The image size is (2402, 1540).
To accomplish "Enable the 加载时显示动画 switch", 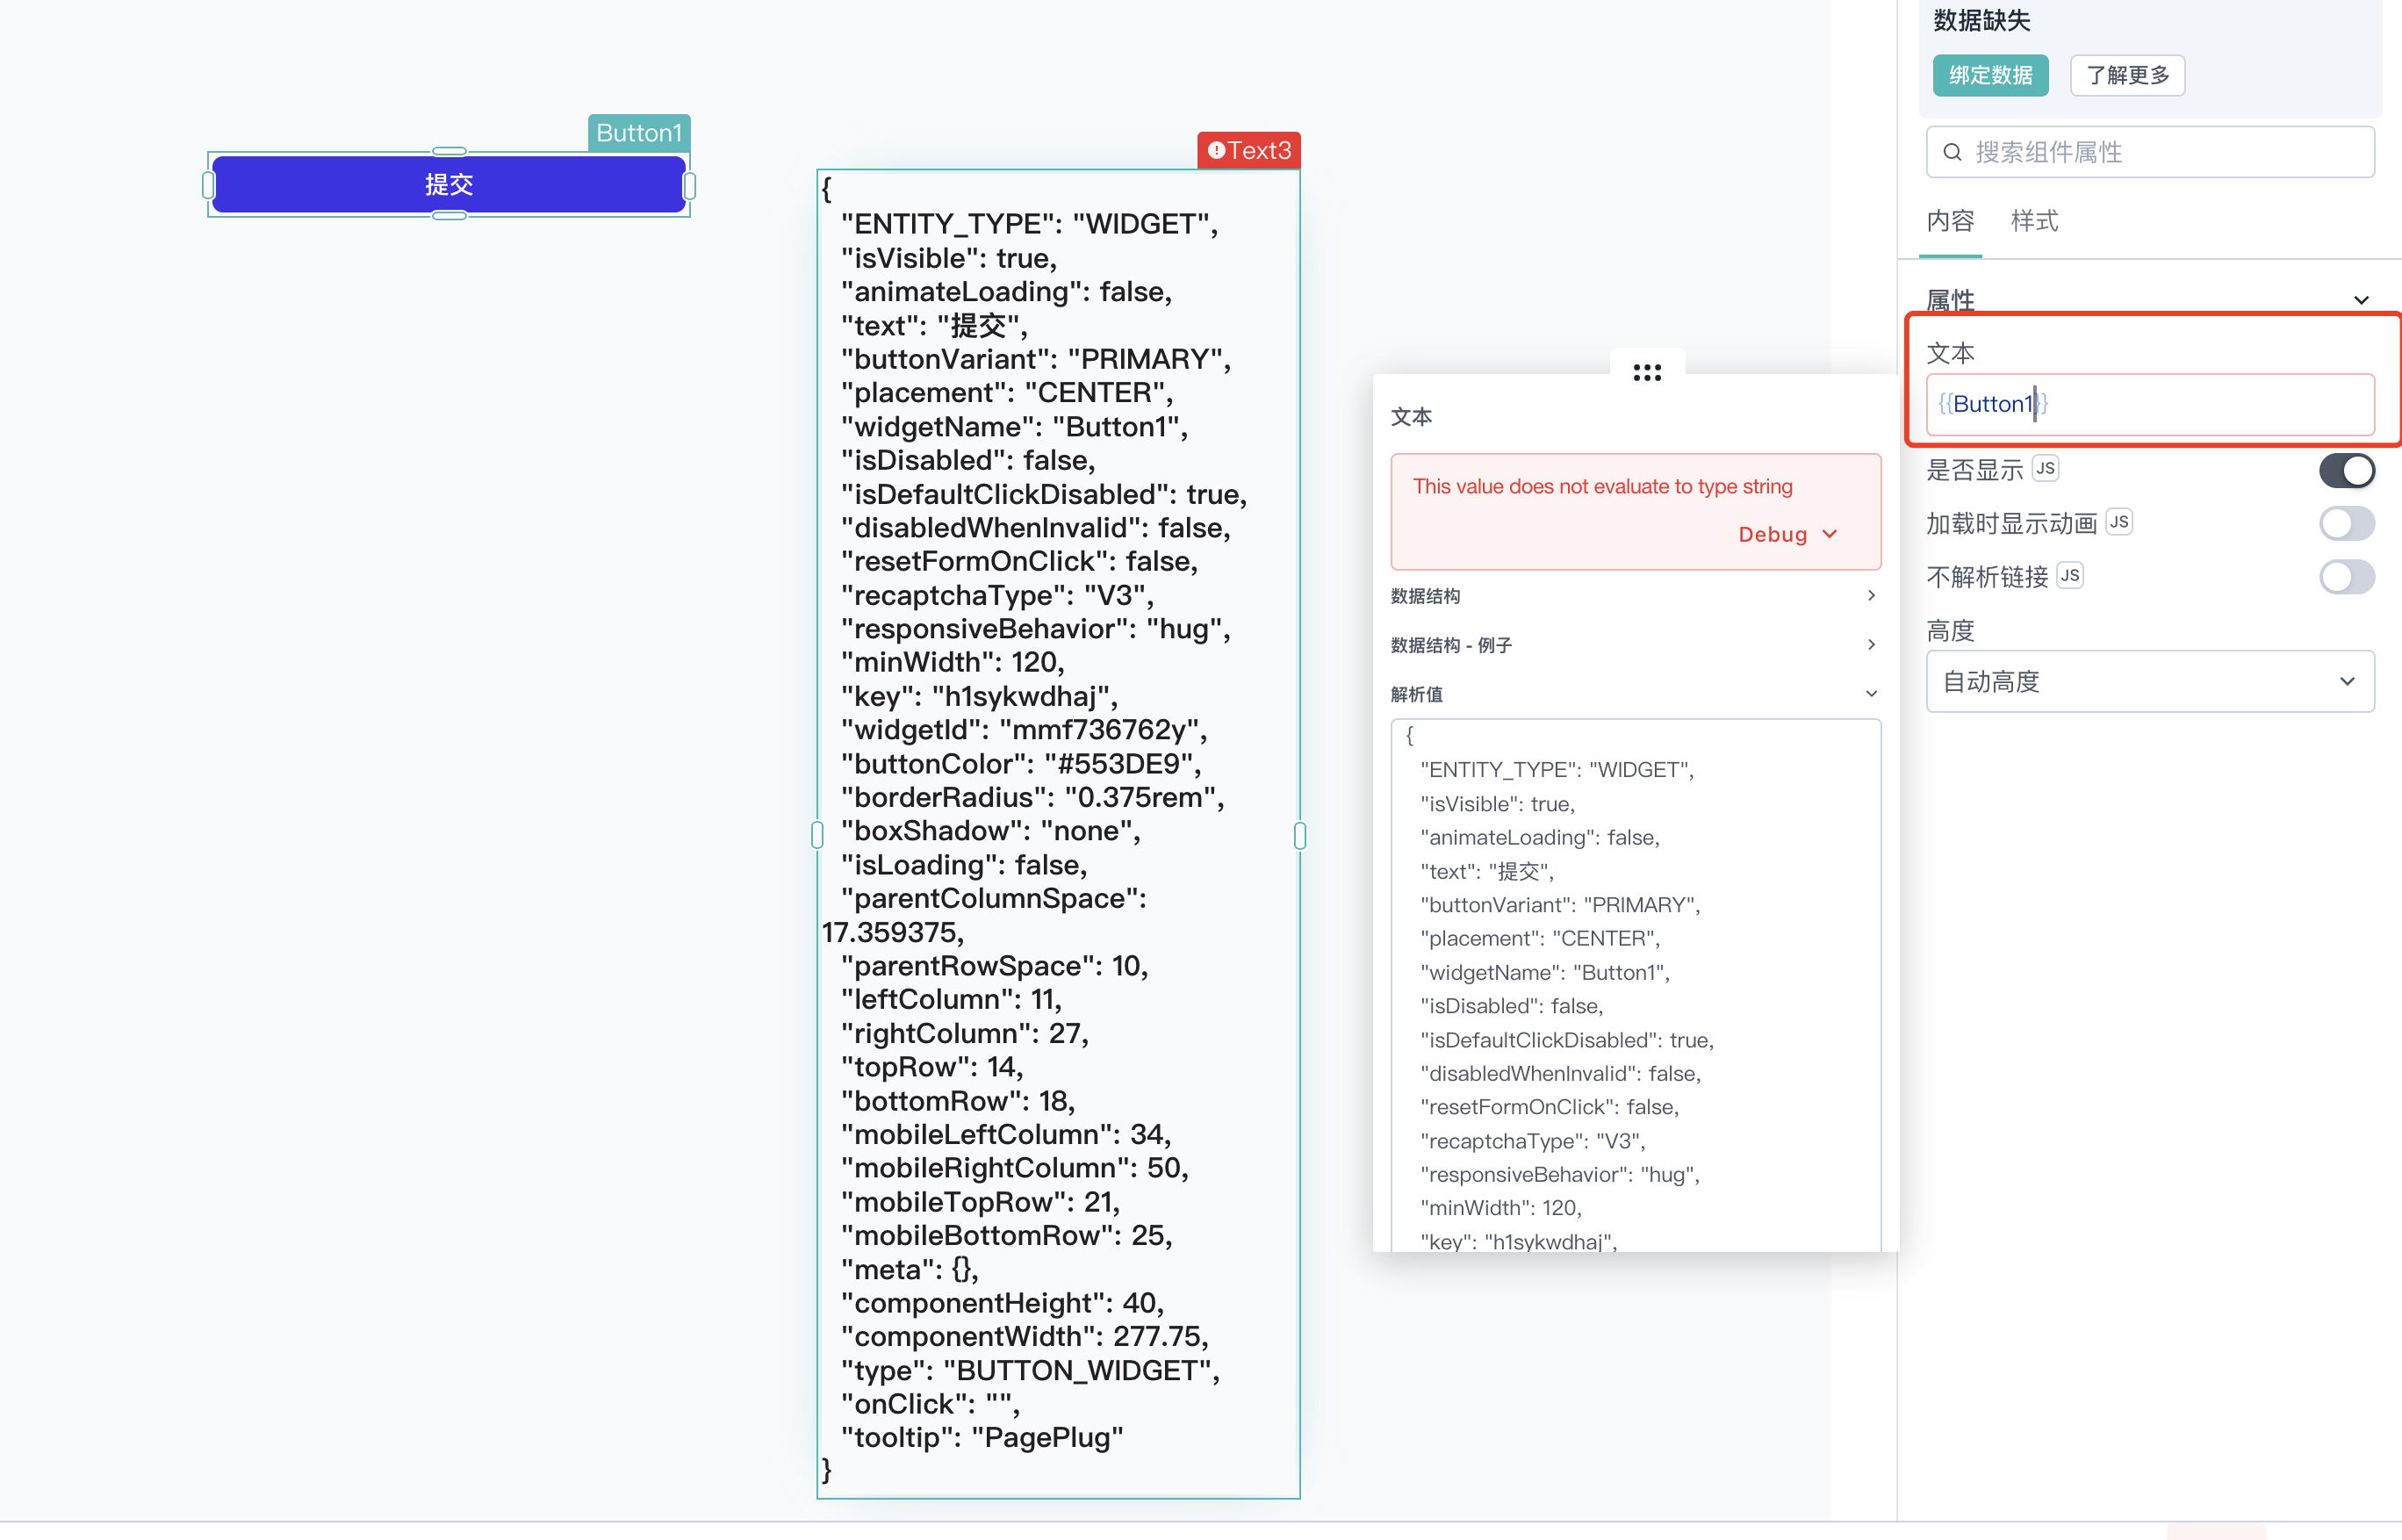I will tap(2346, 523).
